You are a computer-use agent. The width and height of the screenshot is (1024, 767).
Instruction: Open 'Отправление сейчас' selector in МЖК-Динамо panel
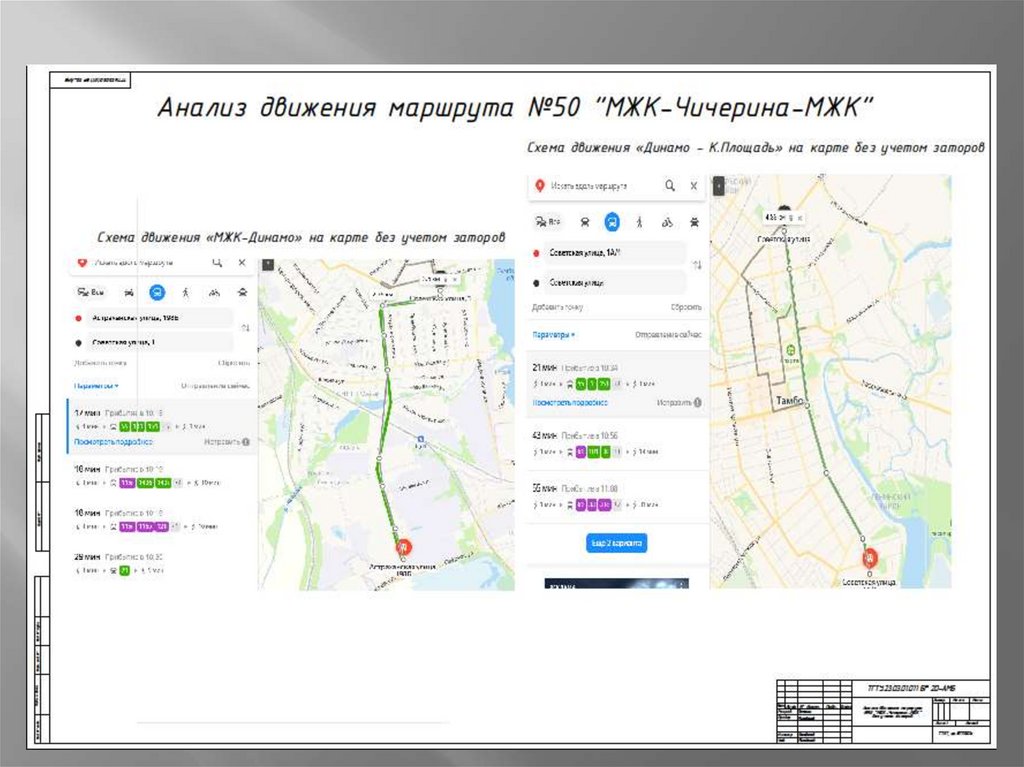[x=216, y=386]
